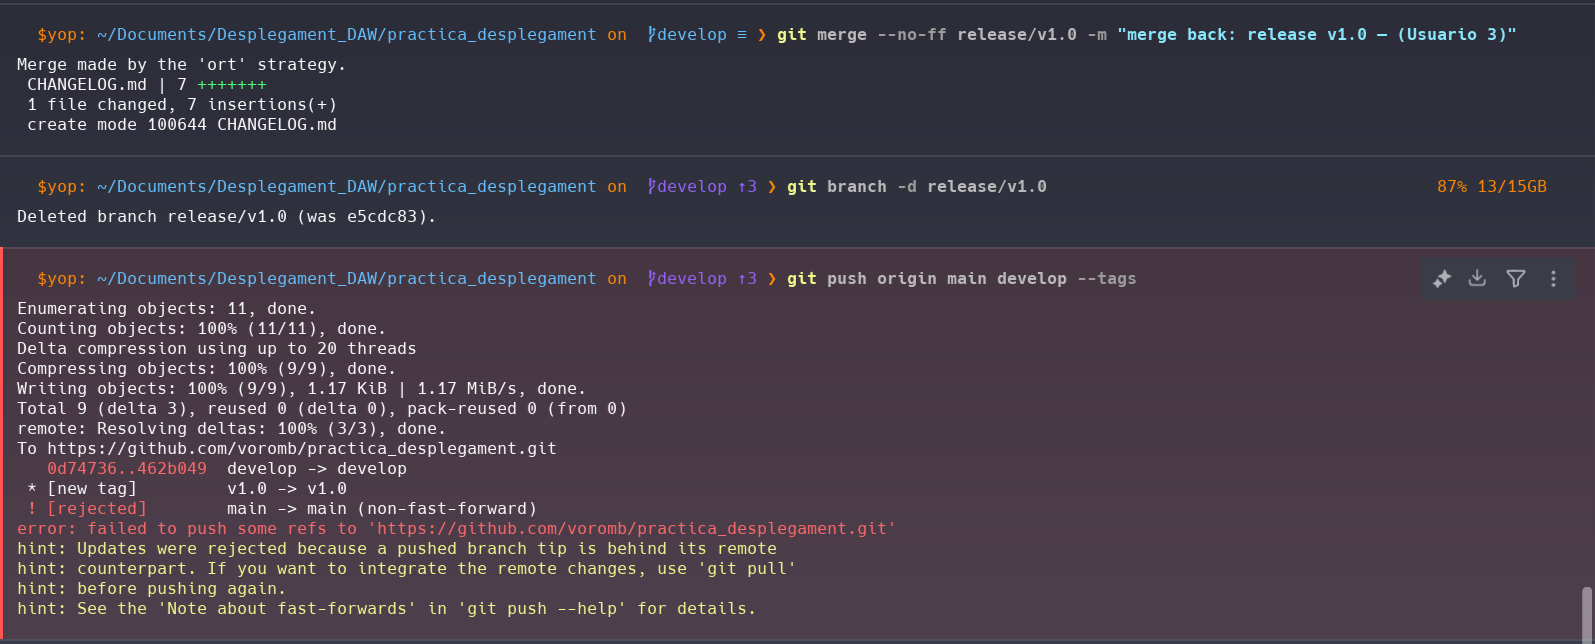Click the ≡ sync status symbol in the first prompt
The height and width of the screenshot is (644, 1595).
point(741,35)
